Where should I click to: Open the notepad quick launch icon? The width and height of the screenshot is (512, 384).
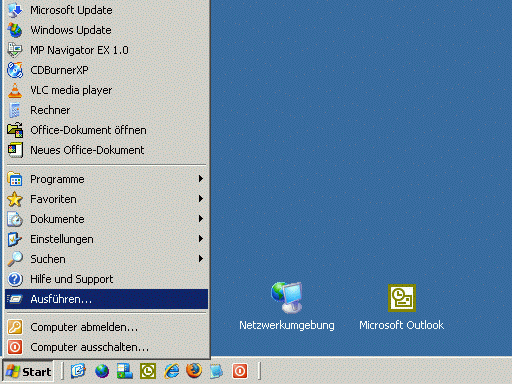point(216,371)
